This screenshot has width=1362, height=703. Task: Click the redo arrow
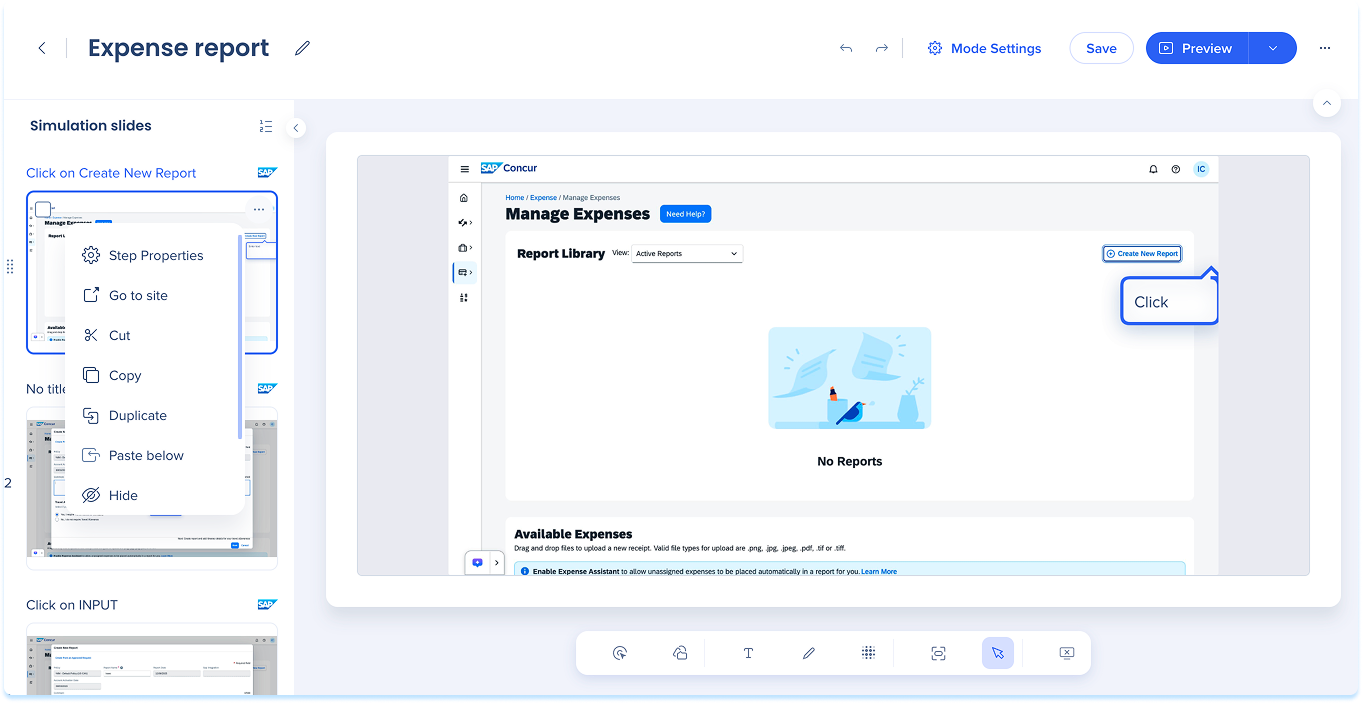pos(881,48)
